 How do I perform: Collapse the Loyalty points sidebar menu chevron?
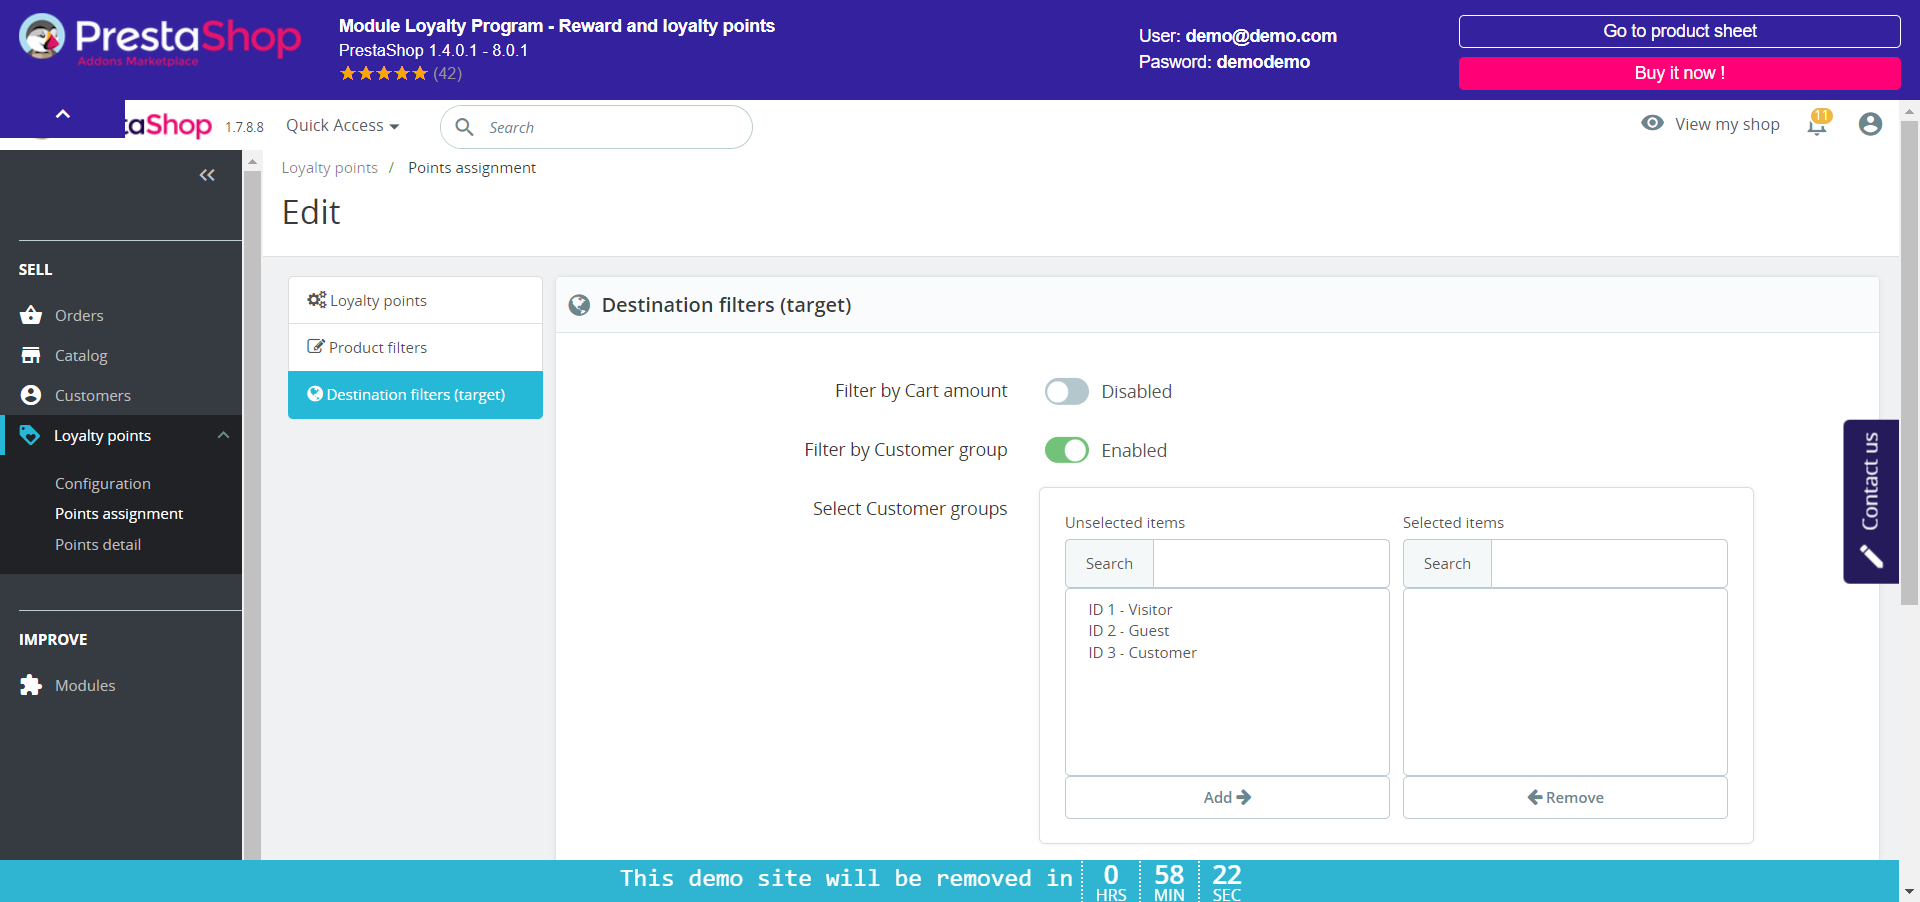point(223,435)
